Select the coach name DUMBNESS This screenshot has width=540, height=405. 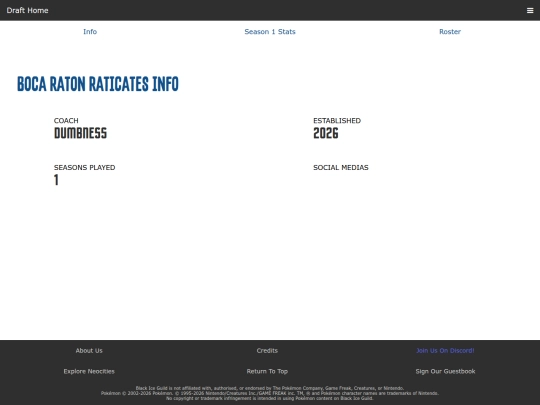coord(80,133)
